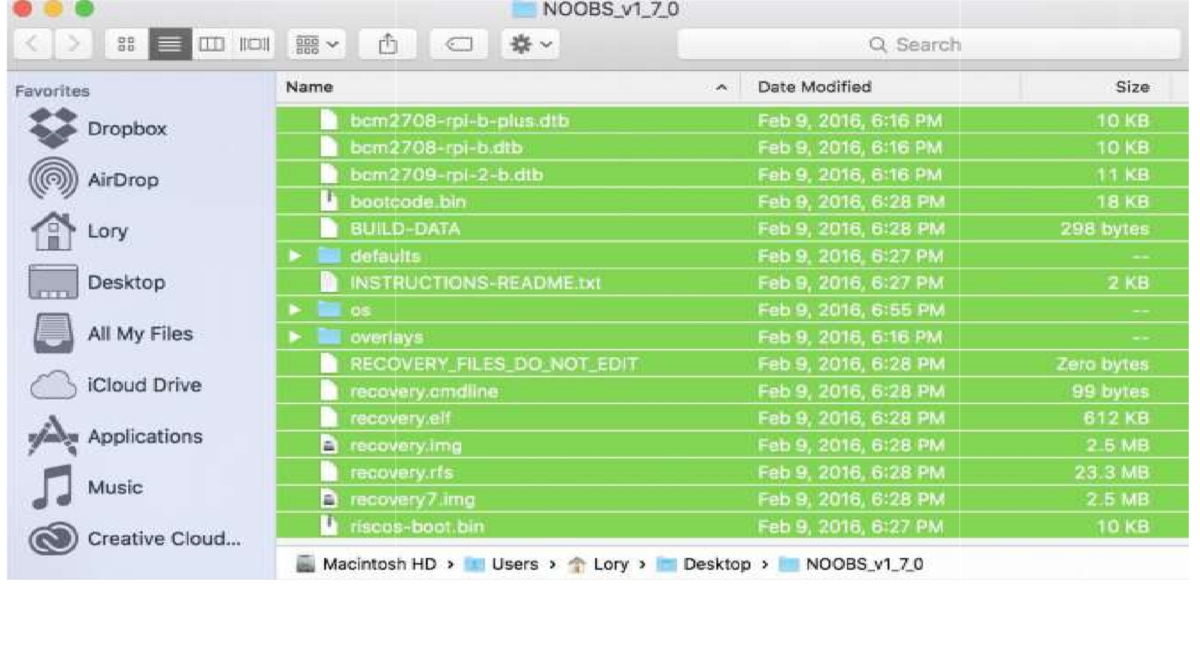Click Desktop in the path bar
The width and height of the screenshot is (1200, 668).
(x=715, y=564)
